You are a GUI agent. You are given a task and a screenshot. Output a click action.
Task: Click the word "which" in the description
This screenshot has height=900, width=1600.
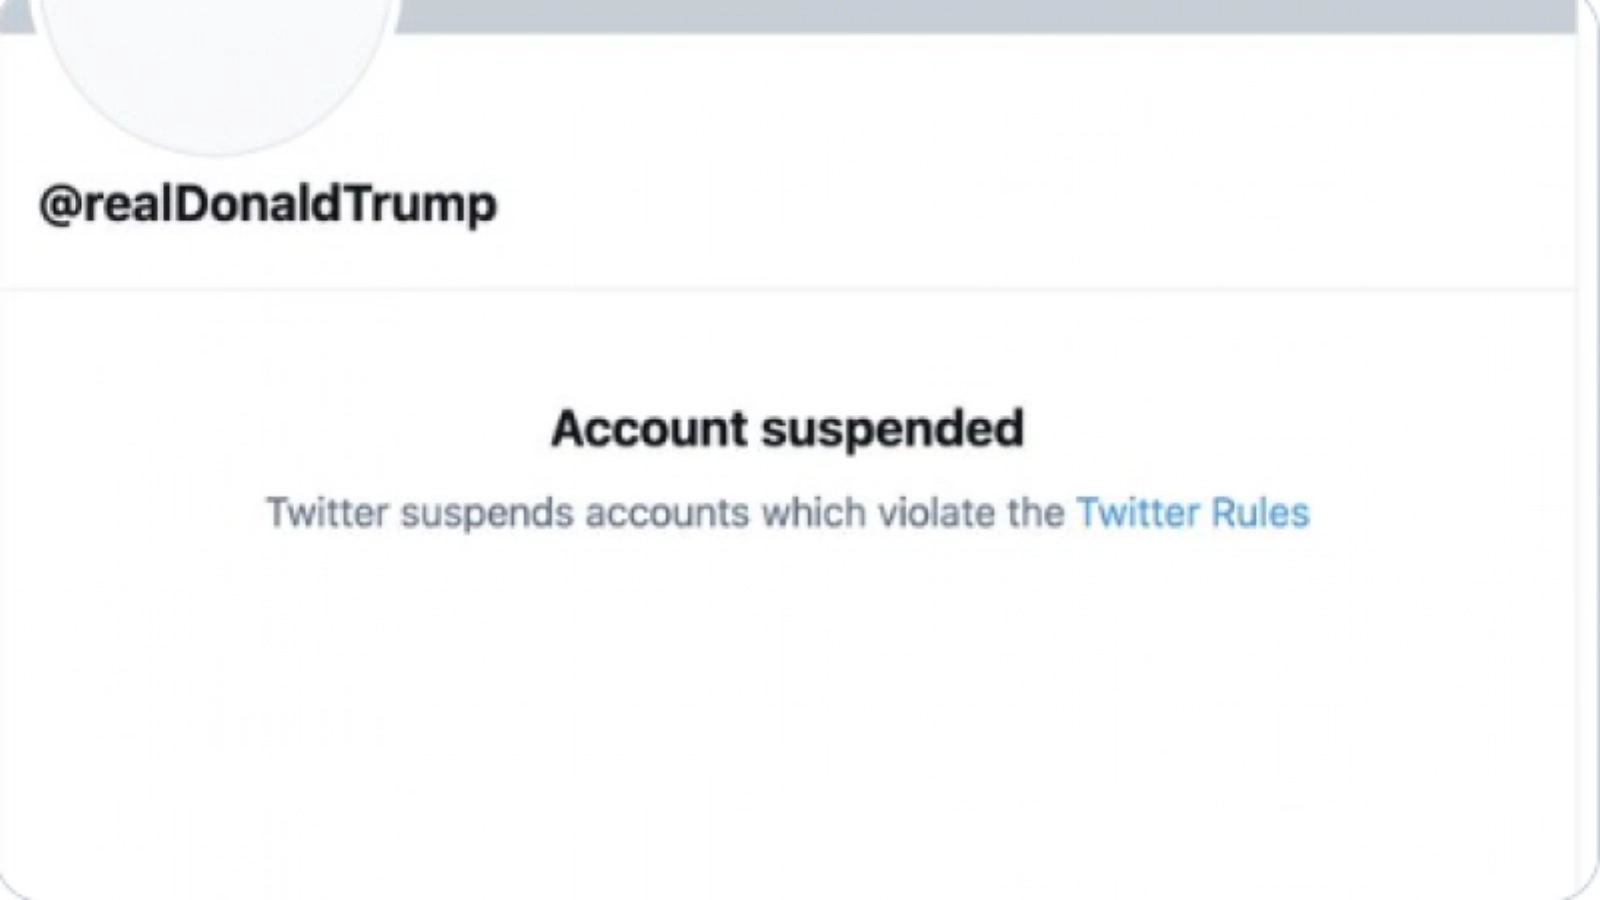tap(814, 513)
